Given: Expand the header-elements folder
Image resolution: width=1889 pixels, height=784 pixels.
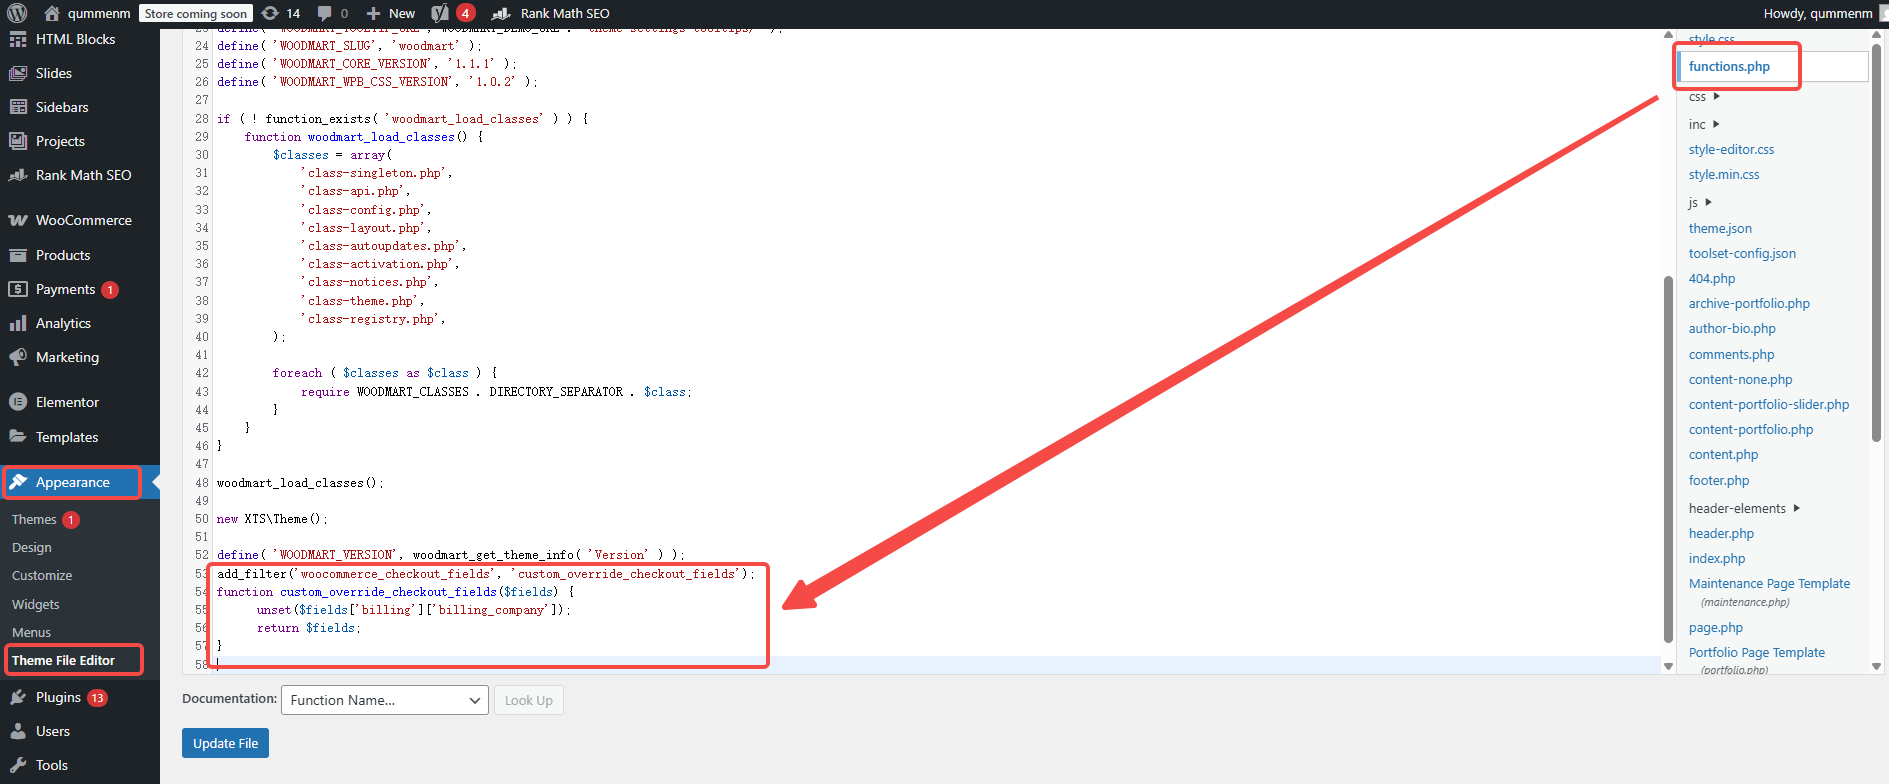Looking at the screenshot, I should 1744,508.
